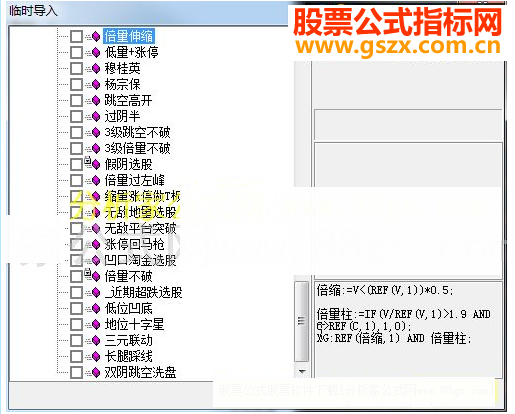Select 缩量涨停做T板 in the tree
515x414 pixels.
pyautogui.click(x=142, y=196)
